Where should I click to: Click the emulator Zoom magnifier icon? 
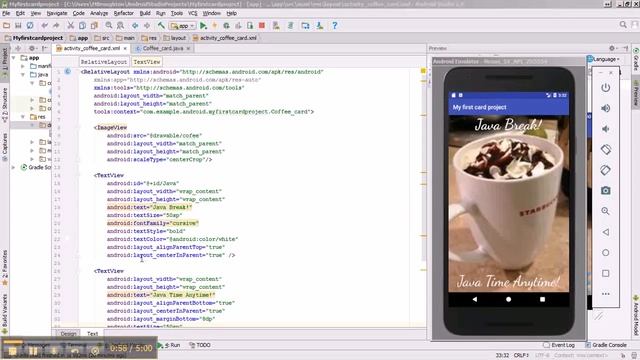pos(606,211)
